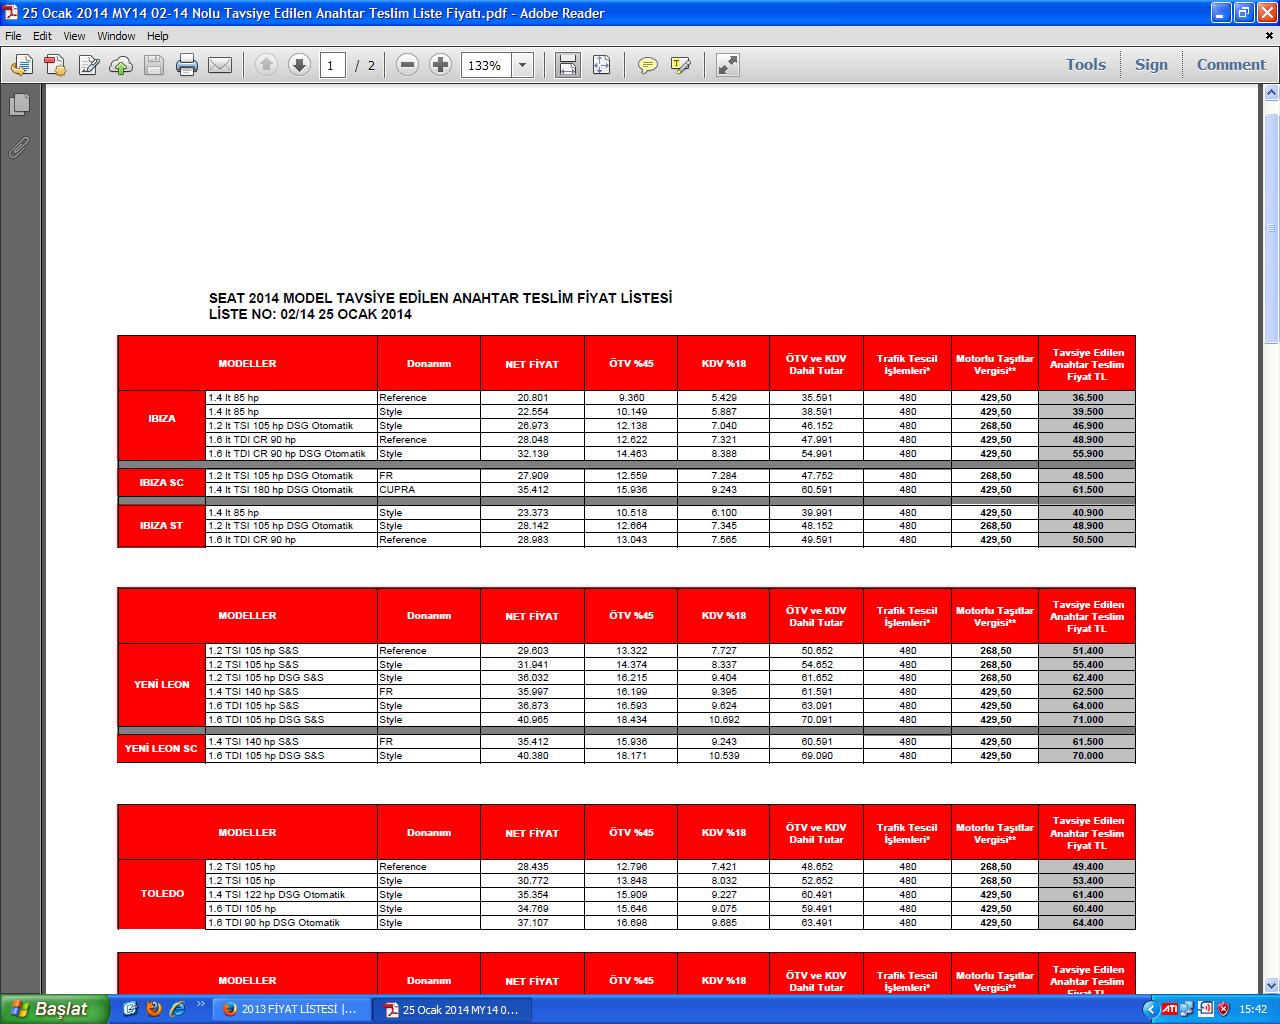The image size is (1280, 1024).
Task: Click the price cell '36.500'
Action: pyautogui.click(x=1087, y=398)
